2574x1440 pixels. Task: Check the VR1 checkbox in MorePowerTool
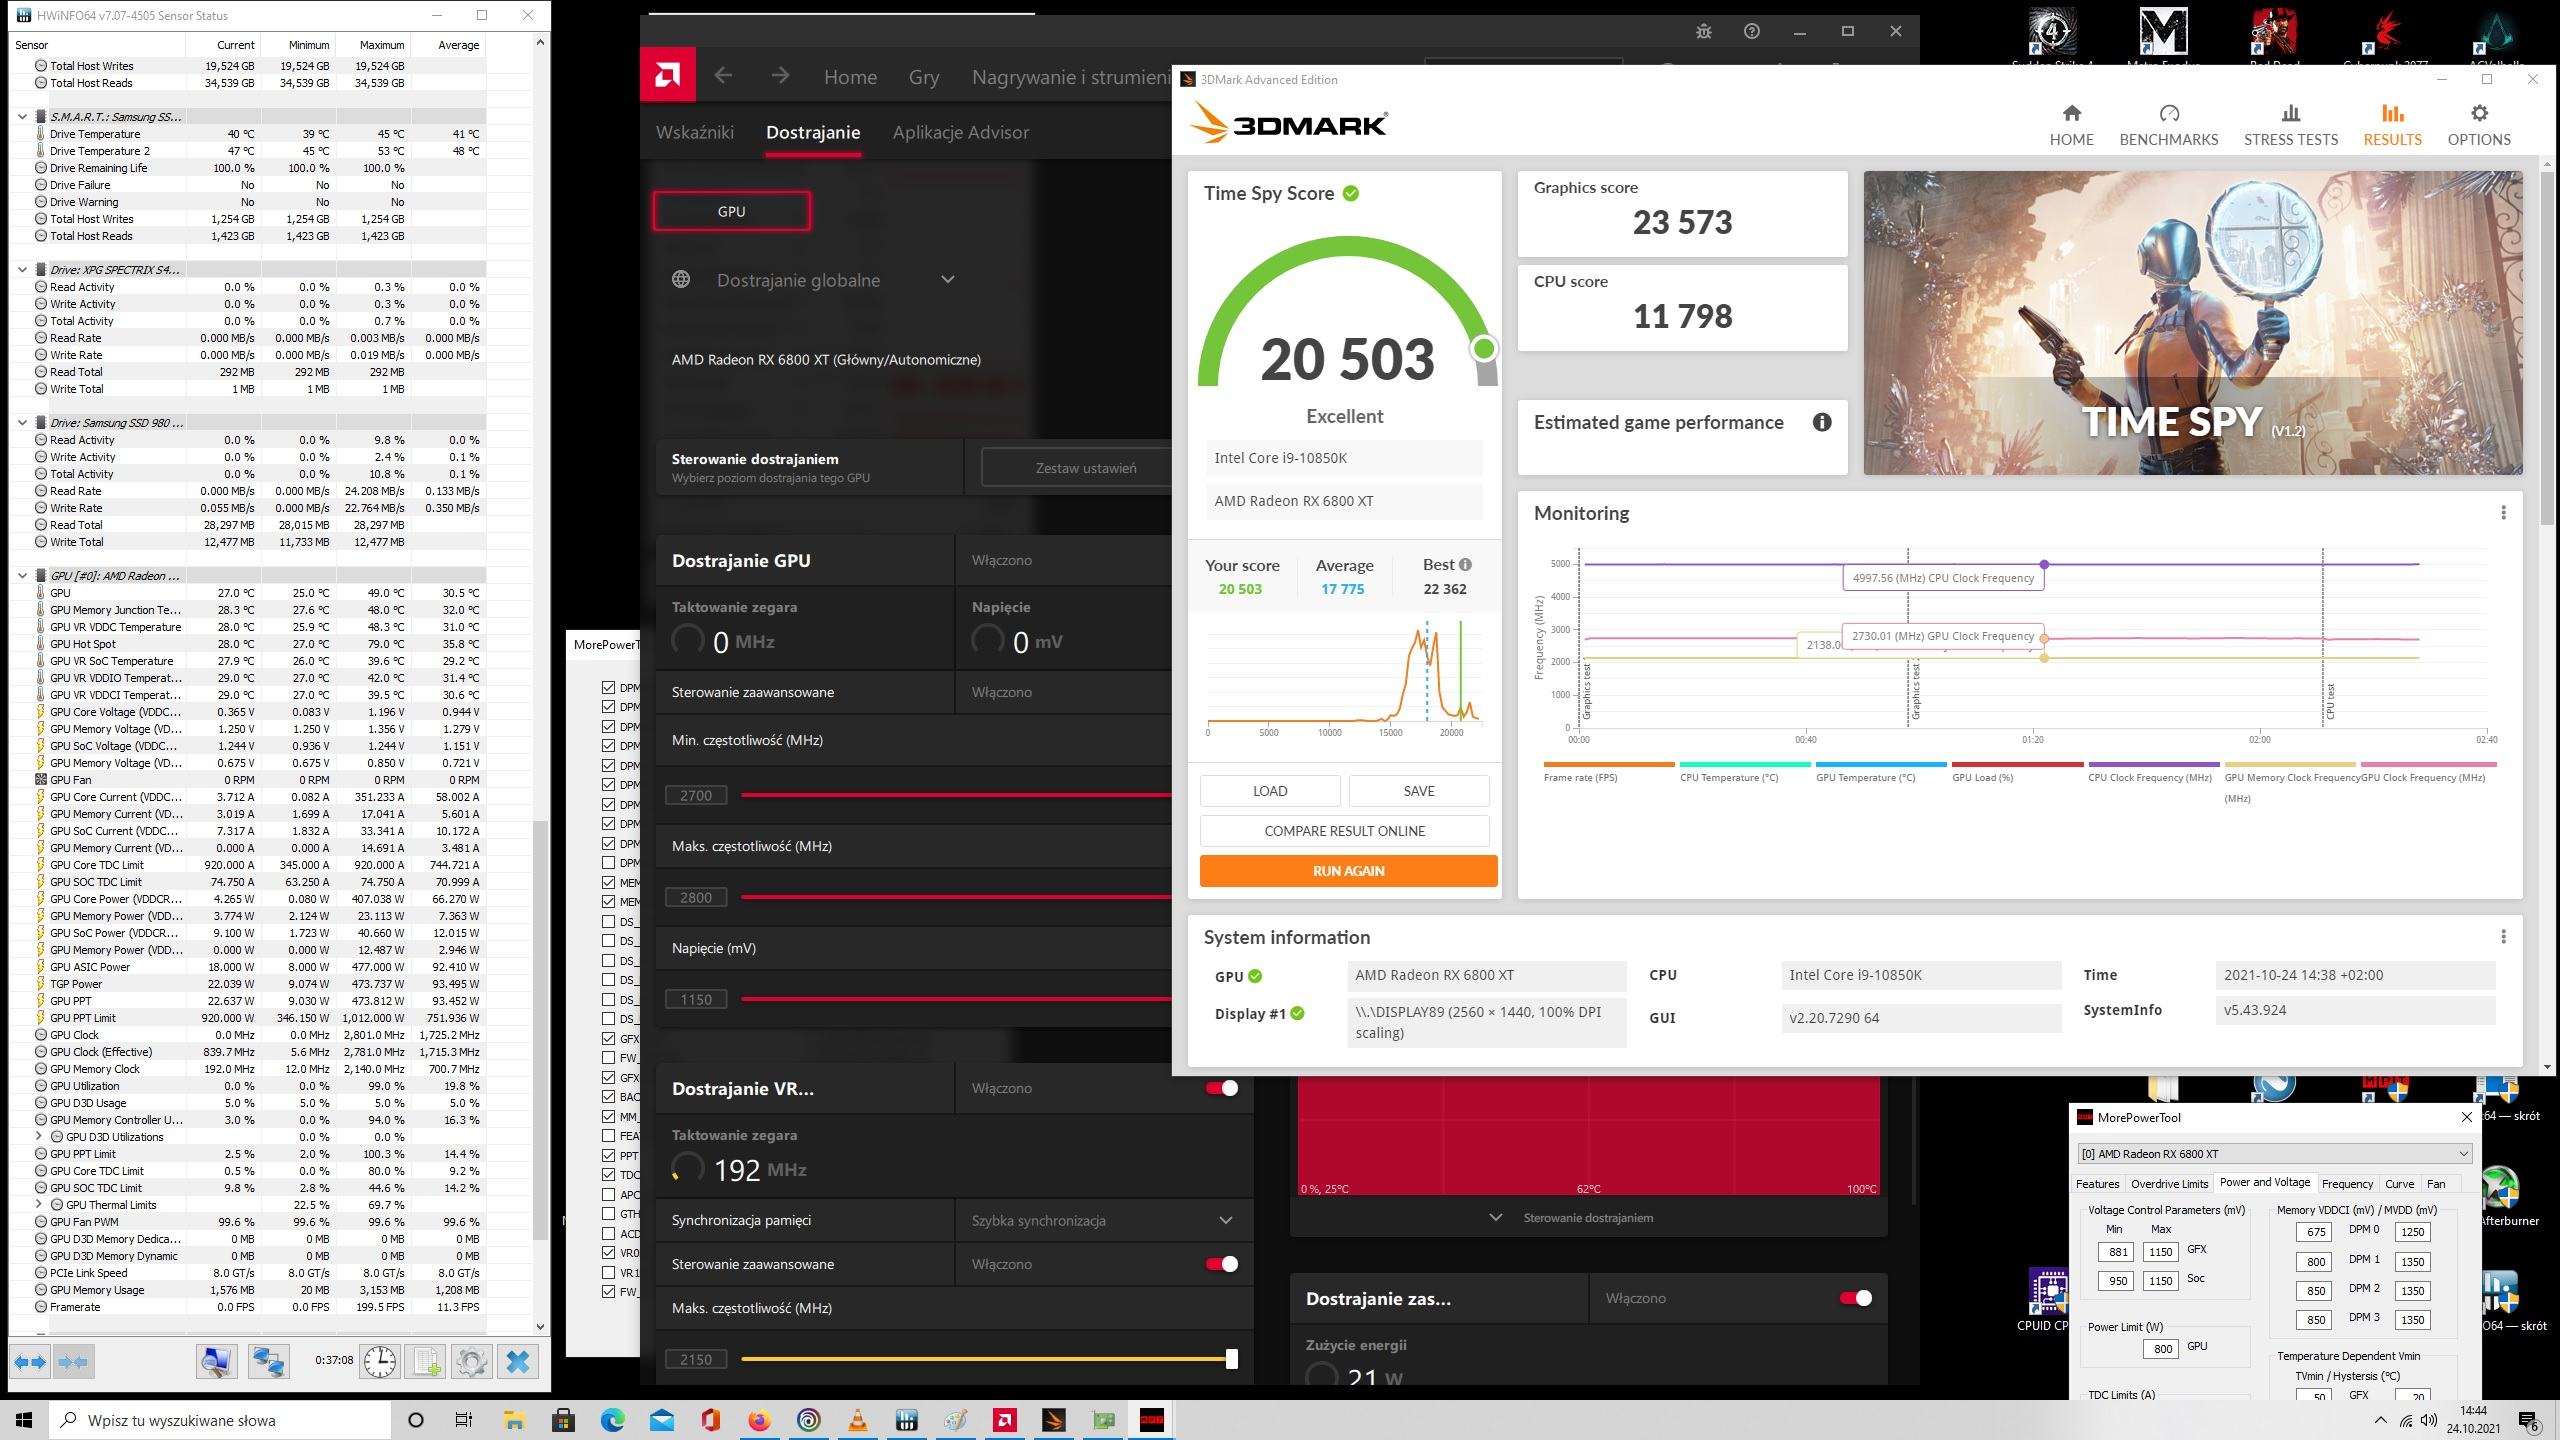(x=609, y=1273)
